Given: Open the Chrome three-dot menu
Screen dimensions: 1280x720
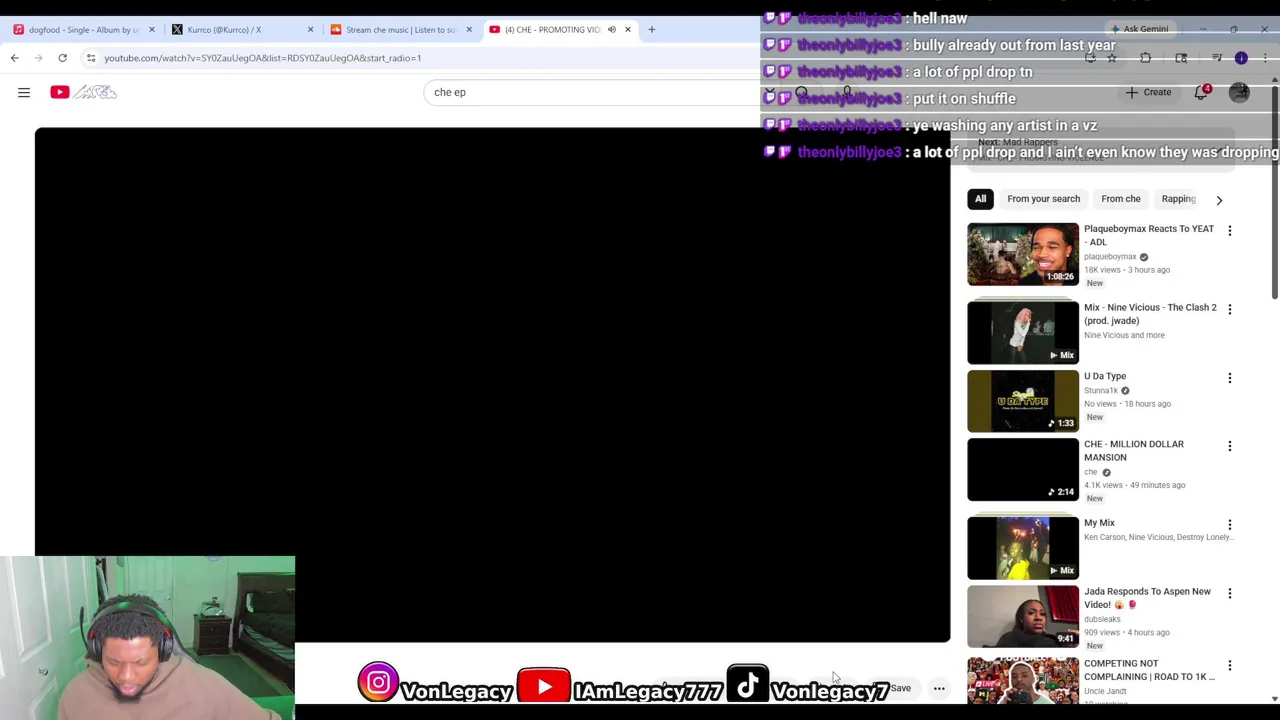Looking at the screenshot, I should (1265, 58).
